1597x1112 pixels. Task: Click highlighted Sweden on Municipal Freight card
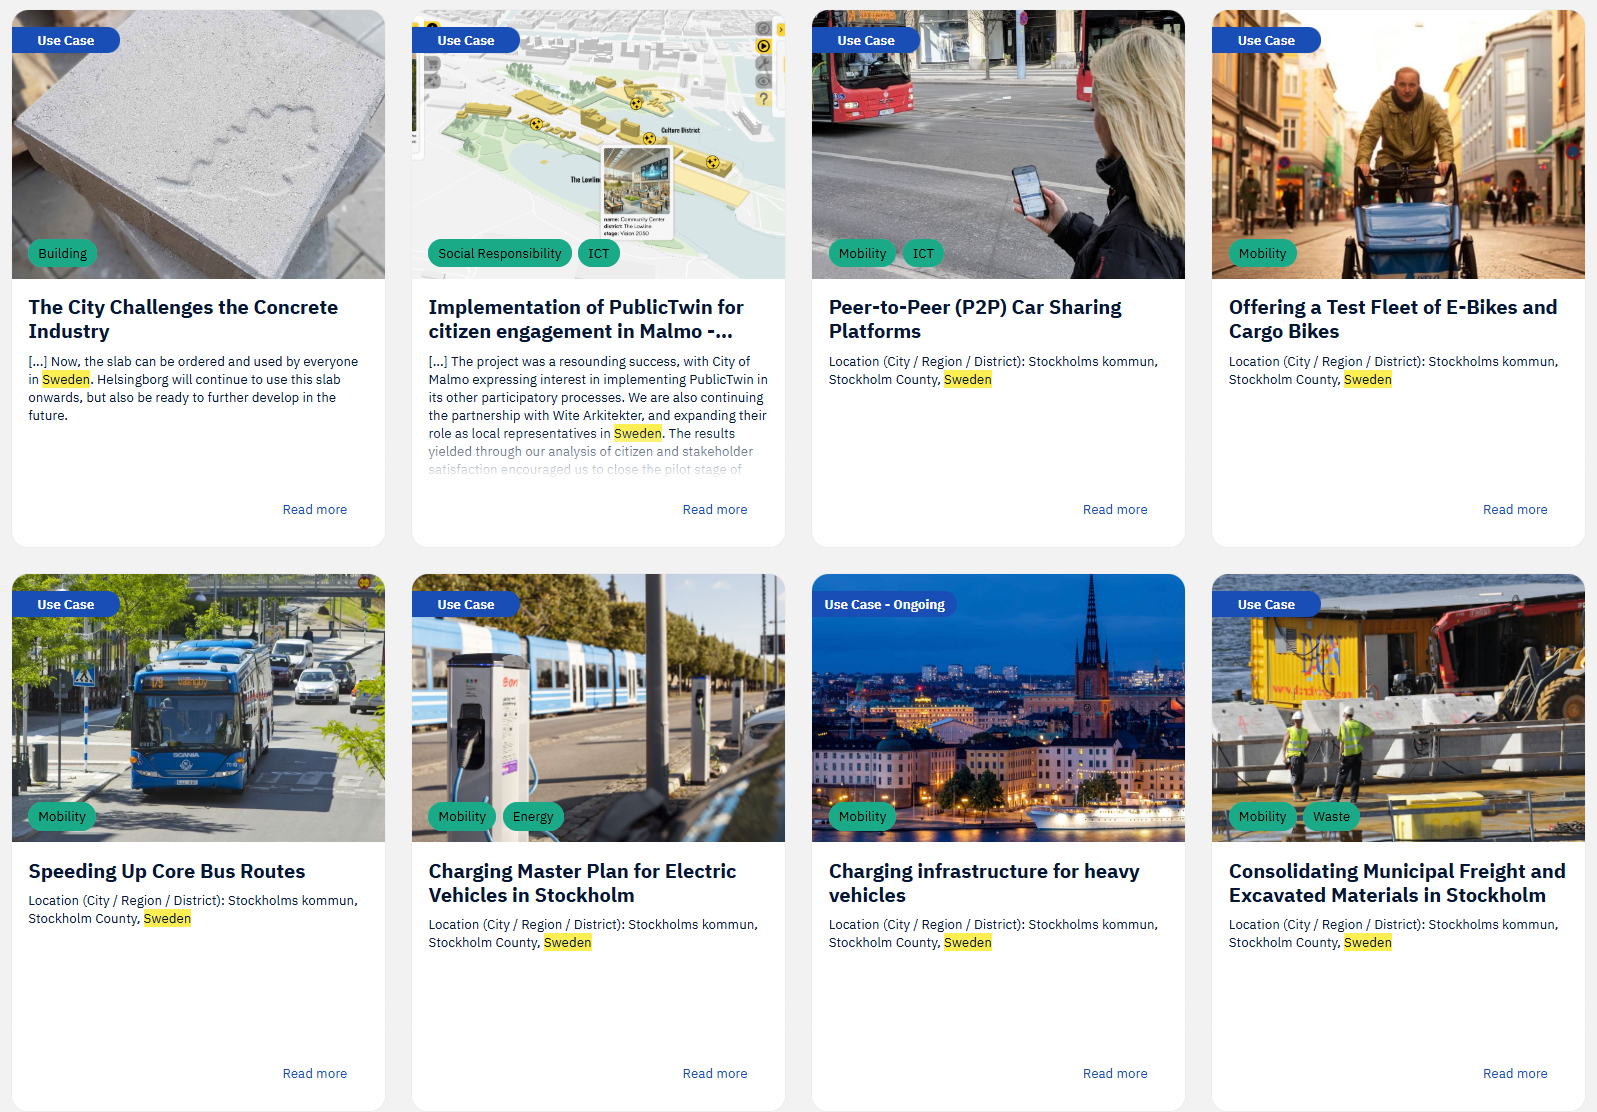[1368, 943]
